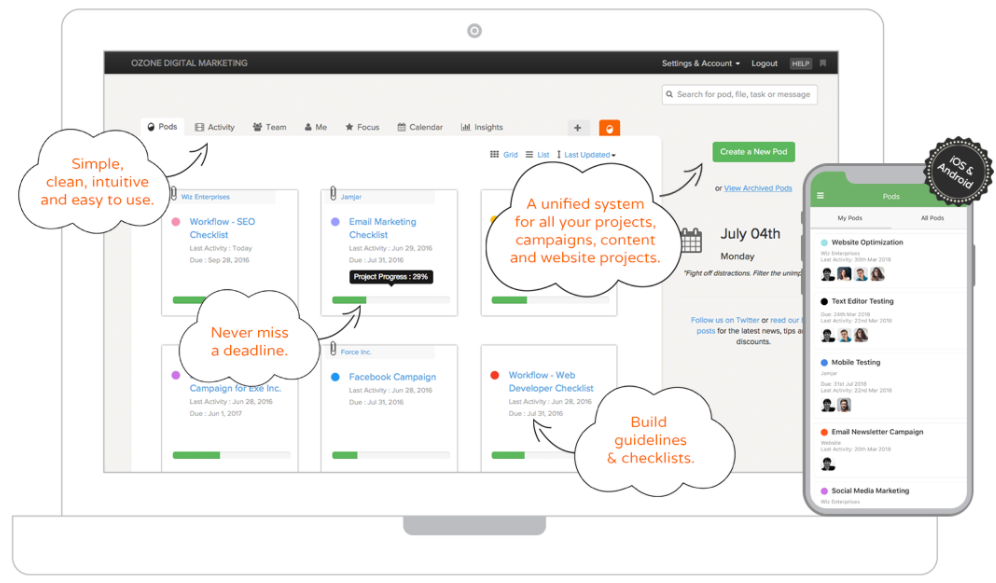Open Text Editor Testing pod on phone
Screen dimensions: 996x583
click(x=862, y=301)
